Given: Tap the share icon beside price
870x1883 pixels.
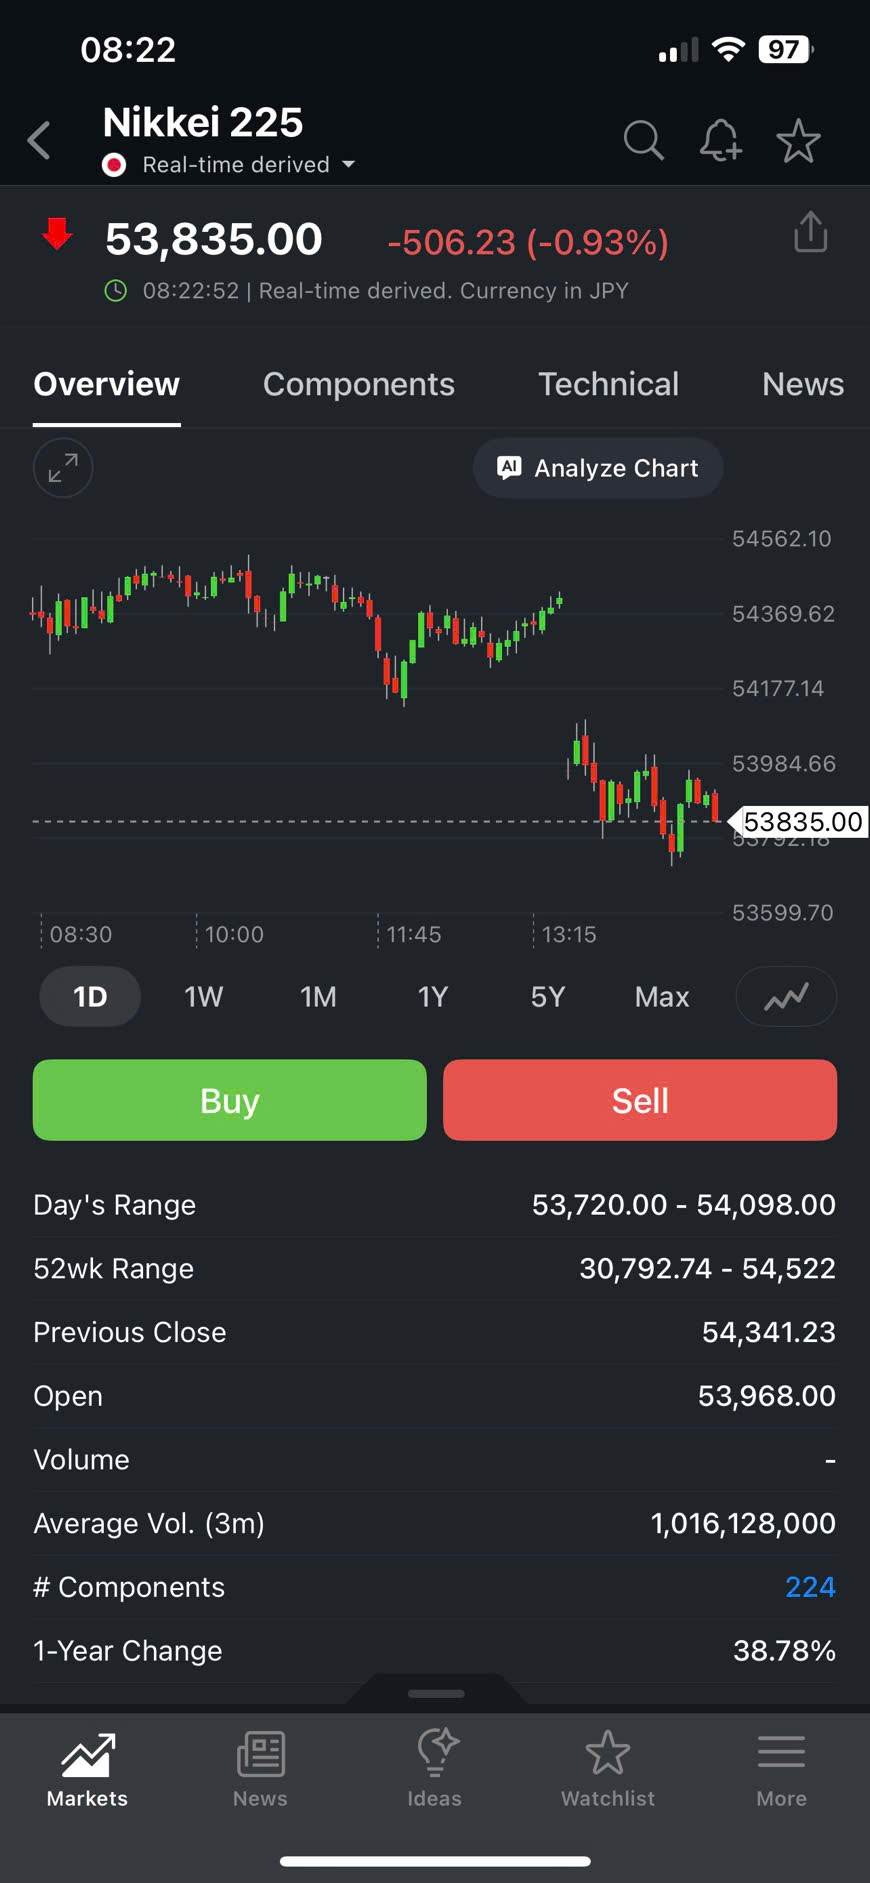Looking at the screenshot, I should click(810, 233).
